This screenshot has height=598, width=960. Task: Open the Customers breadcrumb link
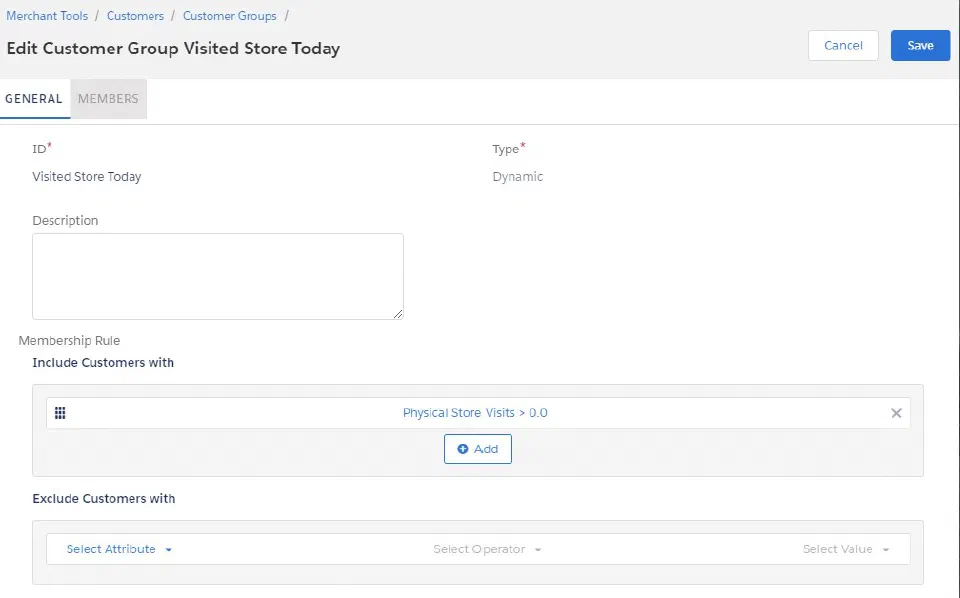coord(135,16)
